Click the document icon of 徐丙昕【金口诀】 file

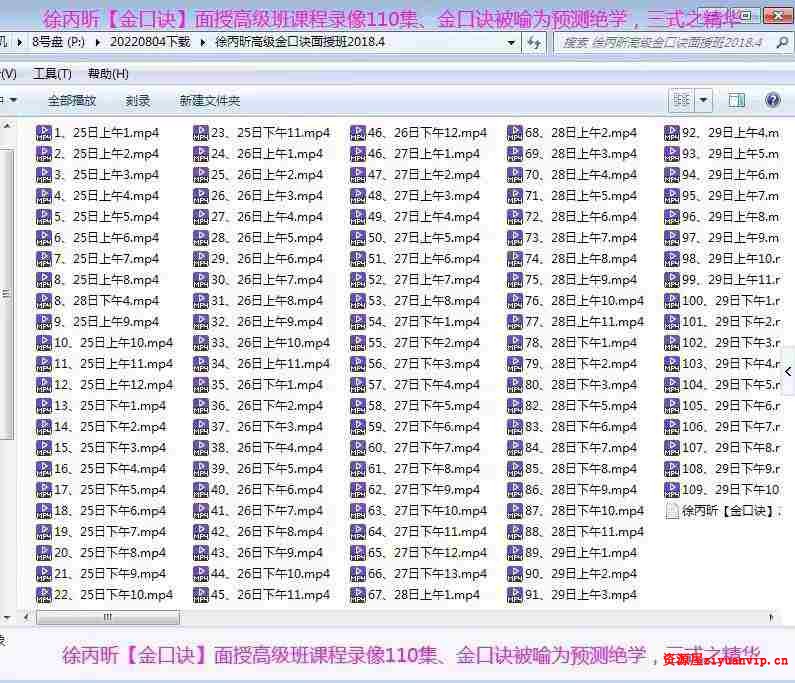pyautogui.click(x=672, y=511)
